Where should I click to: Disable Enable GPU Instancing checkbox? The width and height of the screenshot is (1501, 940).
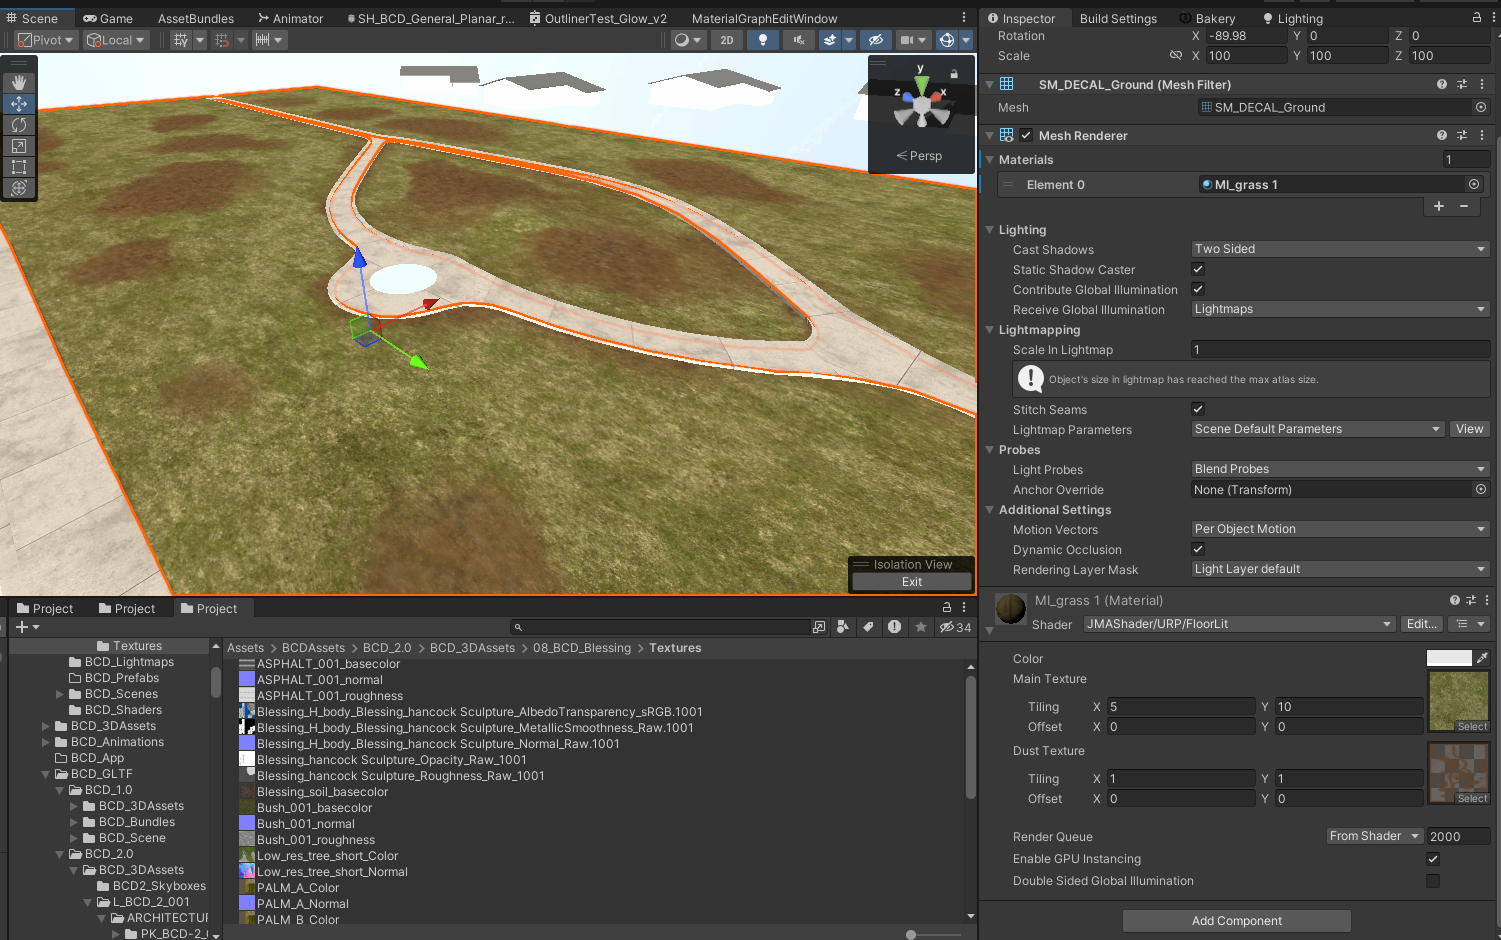1433,859
